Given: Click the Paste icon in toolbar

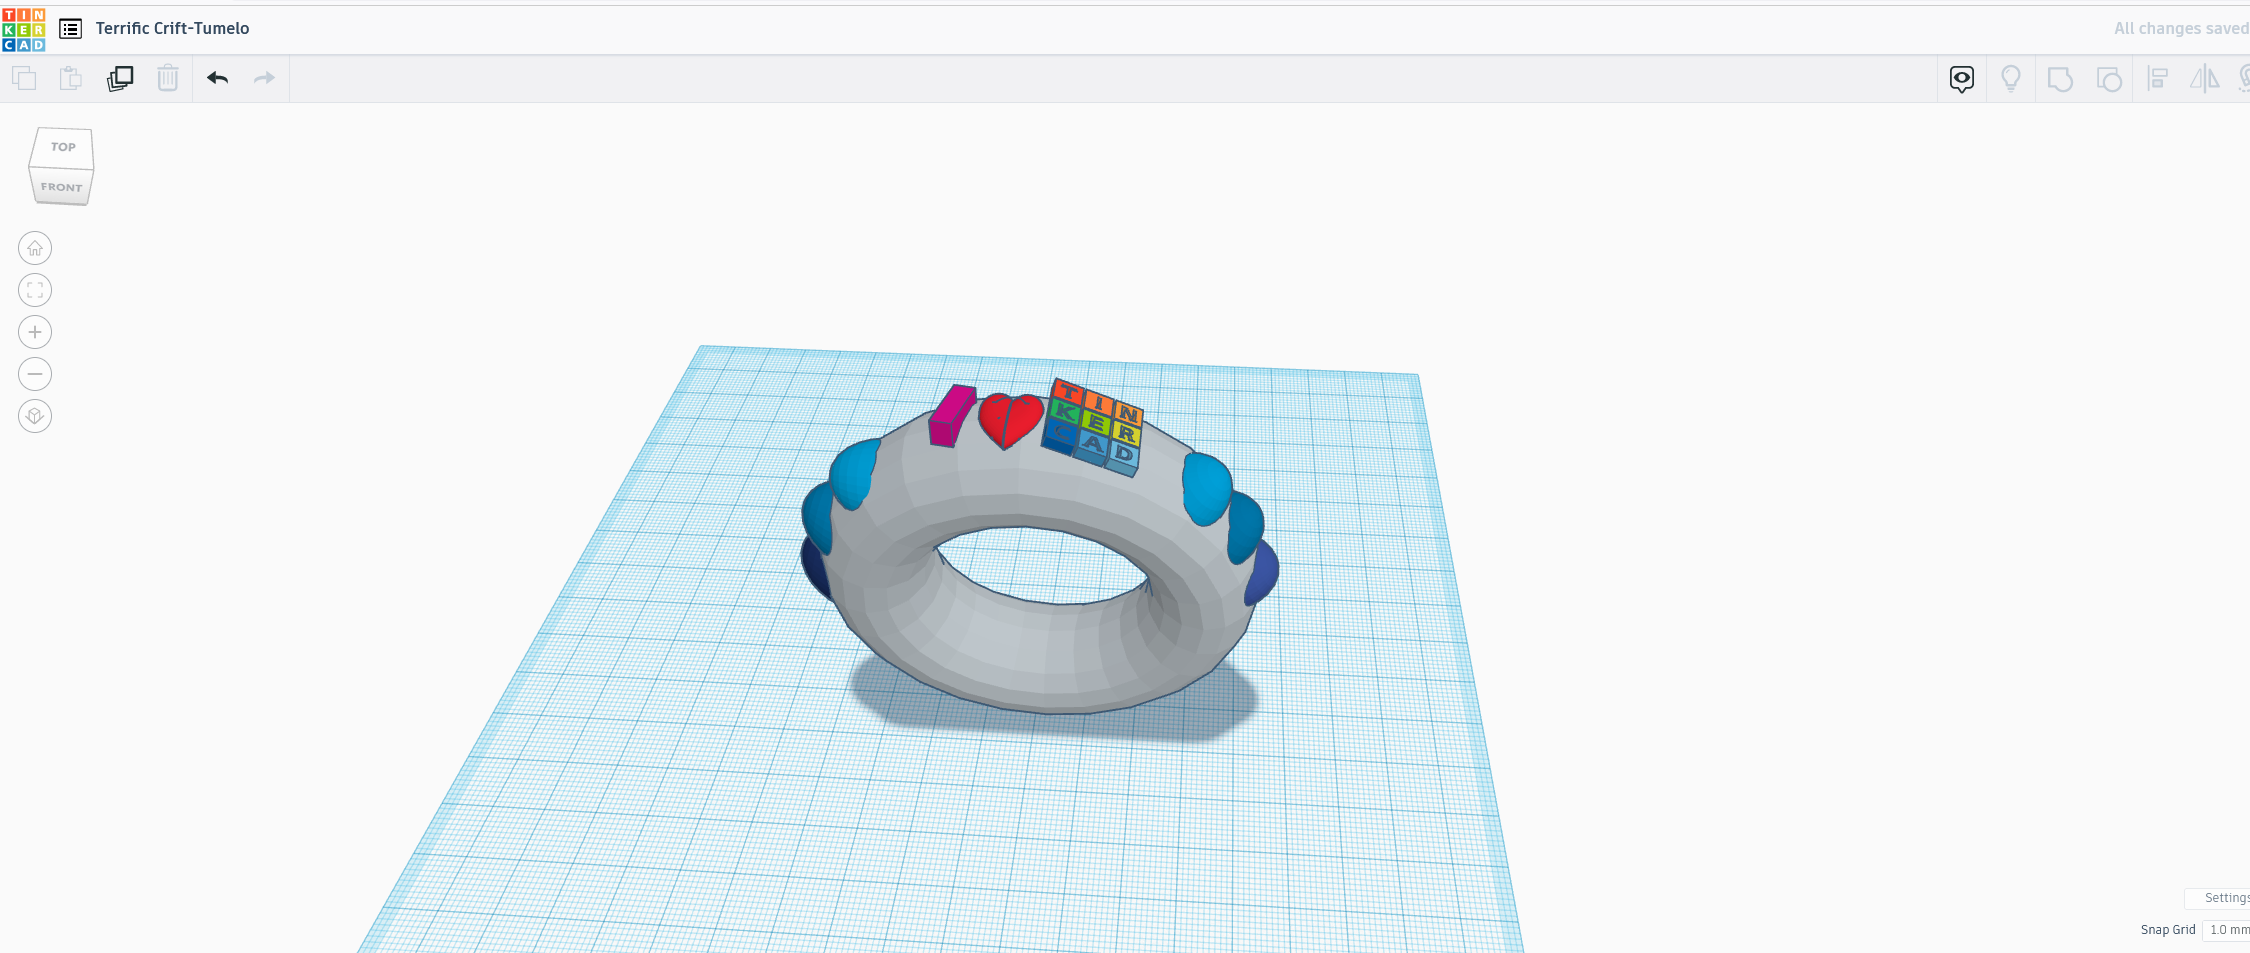Looking at the screenshot, I should click(x=70, y=78).
